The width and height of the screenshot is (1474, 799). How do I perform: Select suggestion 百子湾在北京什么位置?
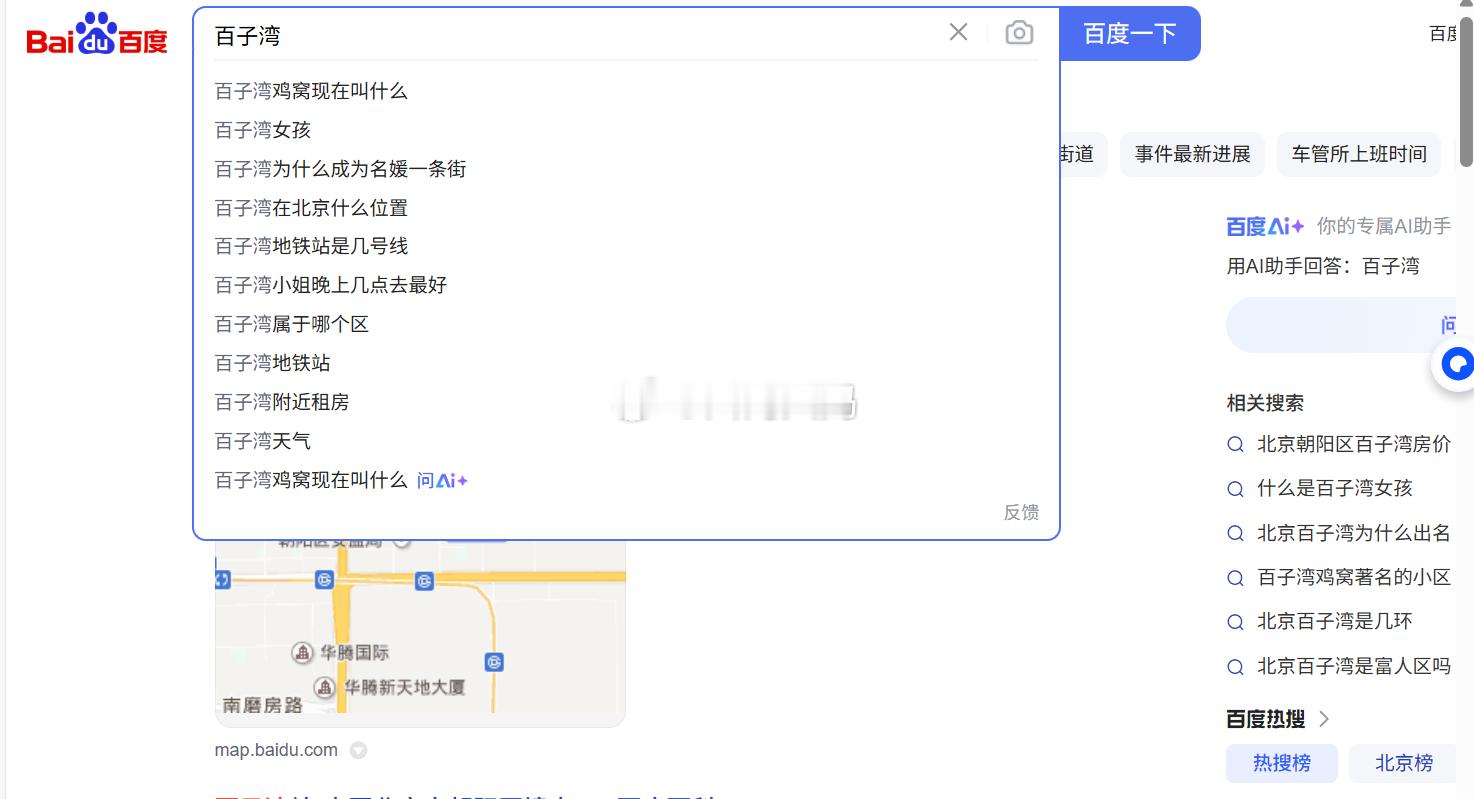tap(312, 208)
